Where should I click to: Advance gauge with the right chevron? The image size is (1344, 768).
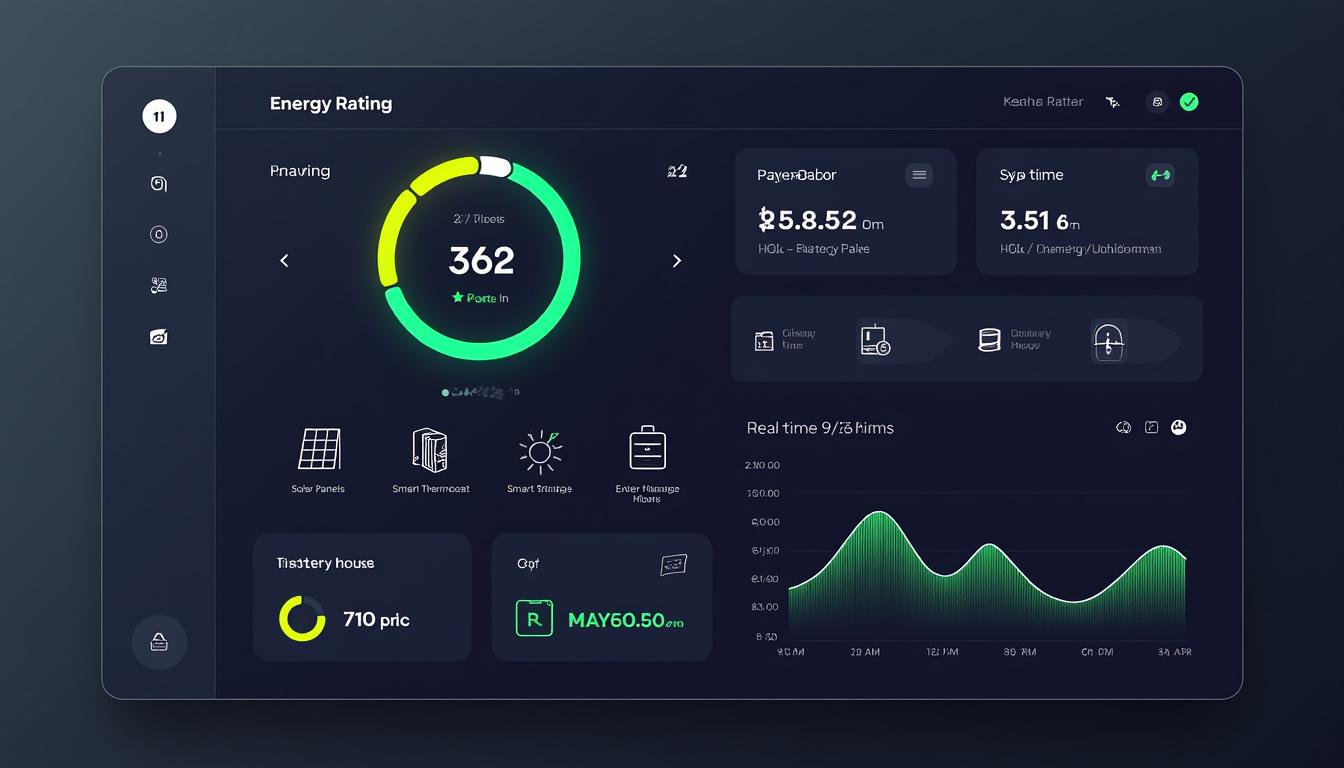click(x=677, y=261)
